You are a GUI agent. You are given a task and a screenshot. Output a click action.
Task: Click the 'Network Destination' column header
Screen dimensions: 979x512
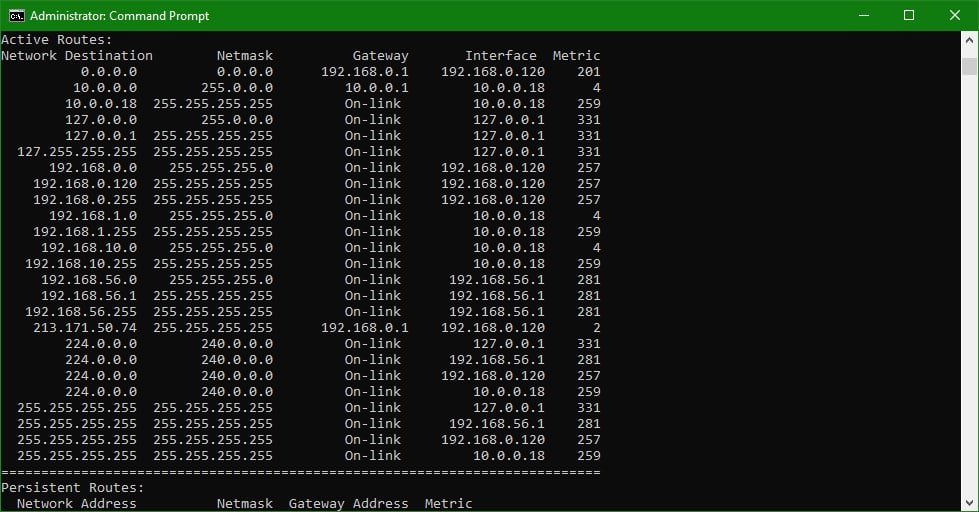(x=77, y=56)
